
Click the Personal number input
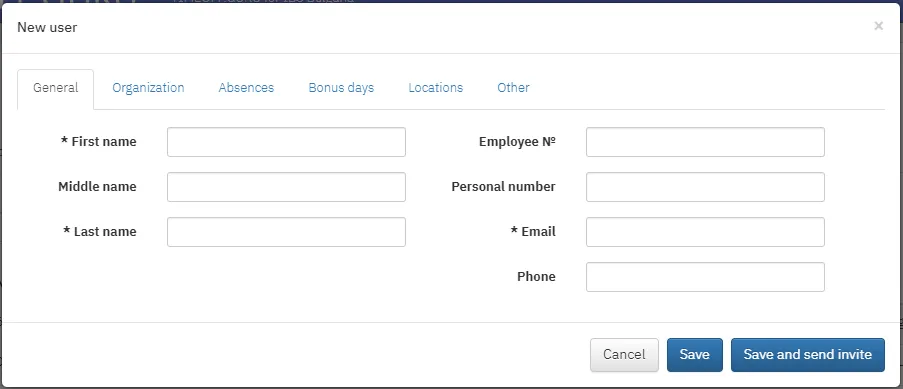705,187
